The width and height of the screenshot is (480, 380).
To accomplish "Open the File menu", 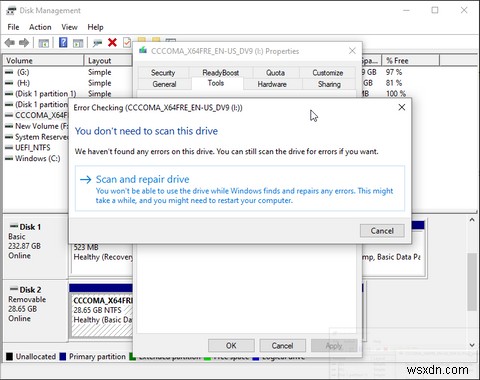I will [x=13, y=27].
